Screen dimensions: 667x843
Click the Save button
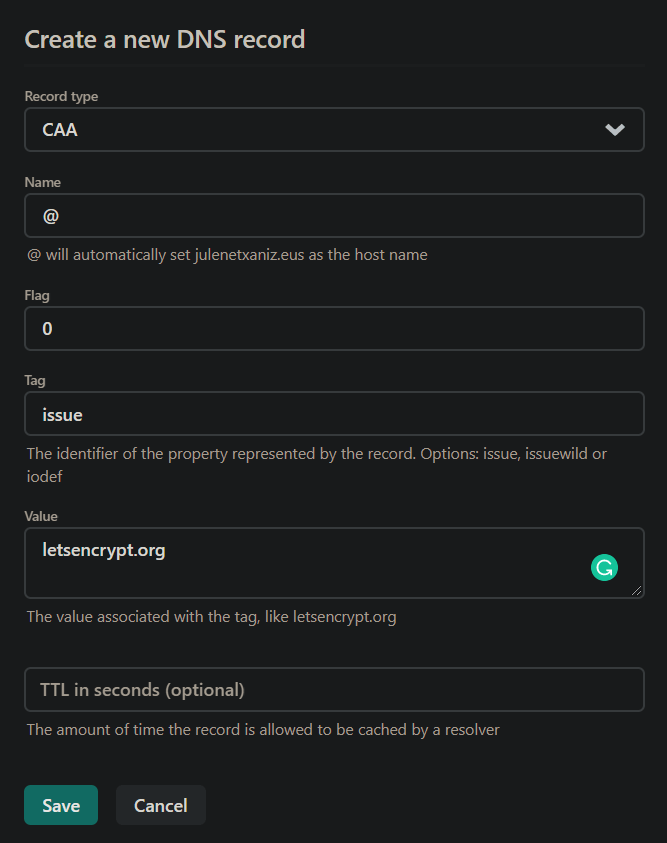click(60, 805)
